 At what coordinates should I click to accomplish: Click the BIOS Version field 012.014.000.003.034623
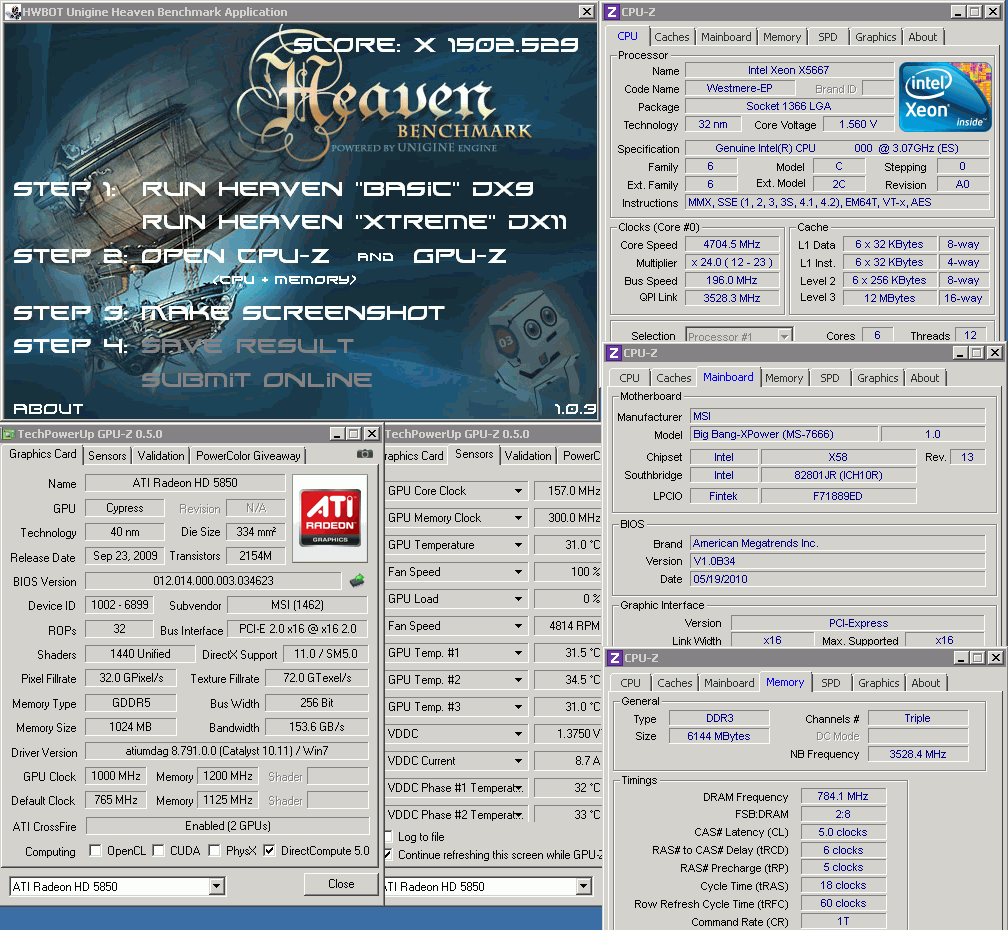[213, 581]
